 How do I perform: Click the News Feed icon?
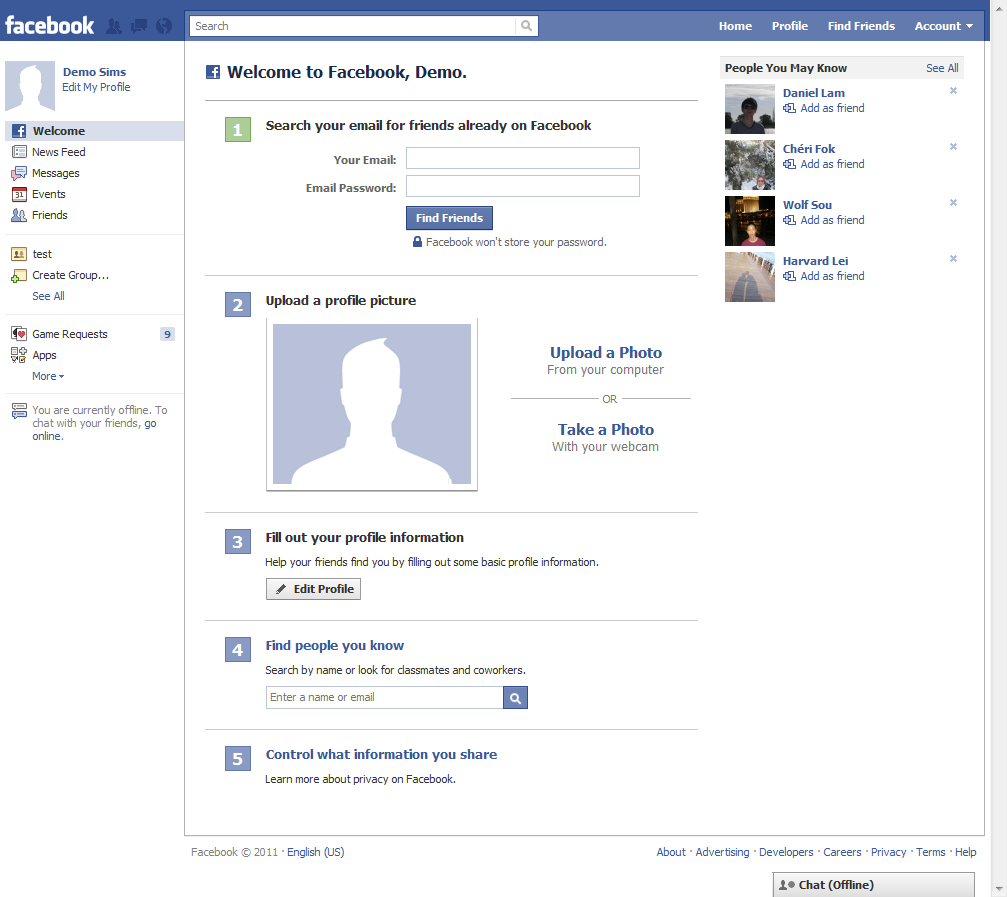coord(19,152)
